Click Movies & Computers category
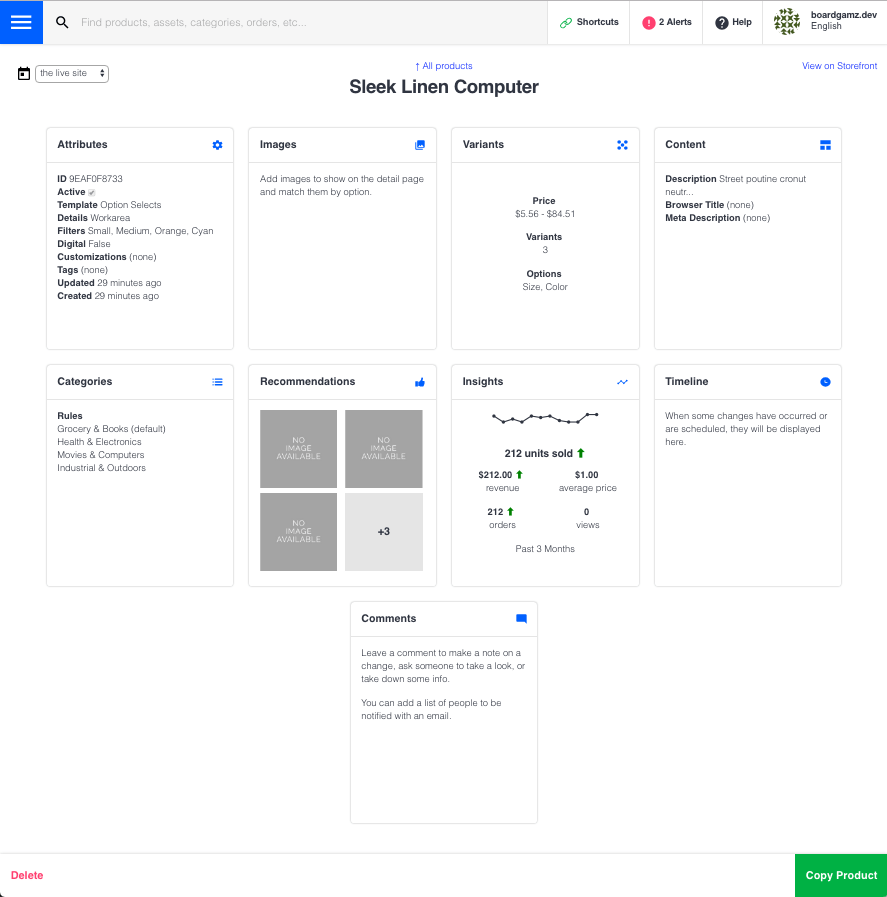Image resolution: width=887 pixels, height=897 pixels. click(101, 455)
